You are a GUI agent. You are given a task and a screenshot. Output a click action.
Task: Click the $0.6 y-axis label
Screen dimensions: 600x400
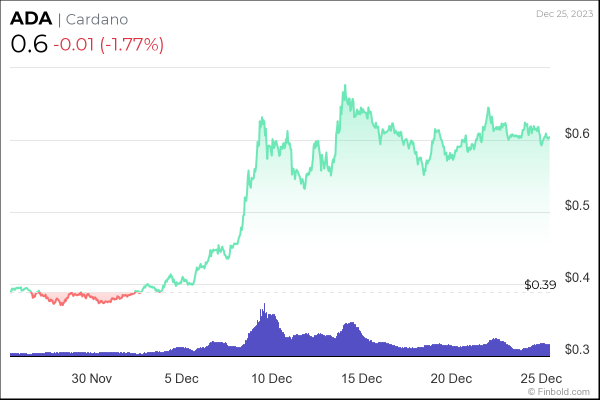pos(577,133)
